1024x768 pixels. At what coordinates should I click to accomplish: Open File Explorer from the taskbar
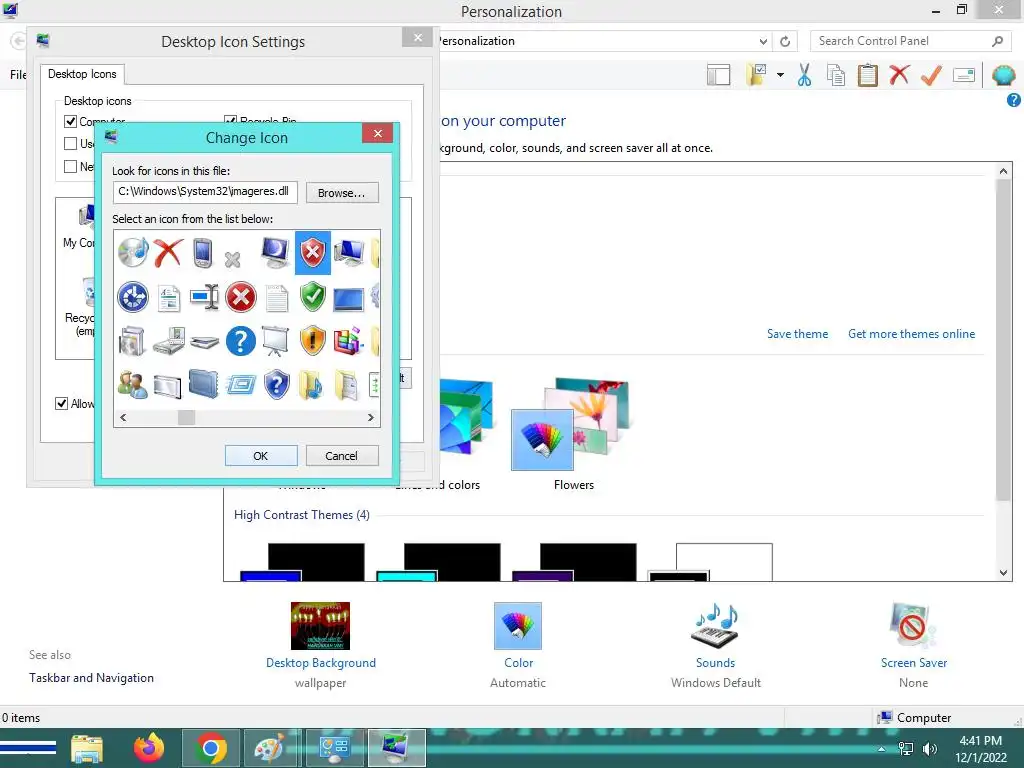coord(87,748)
